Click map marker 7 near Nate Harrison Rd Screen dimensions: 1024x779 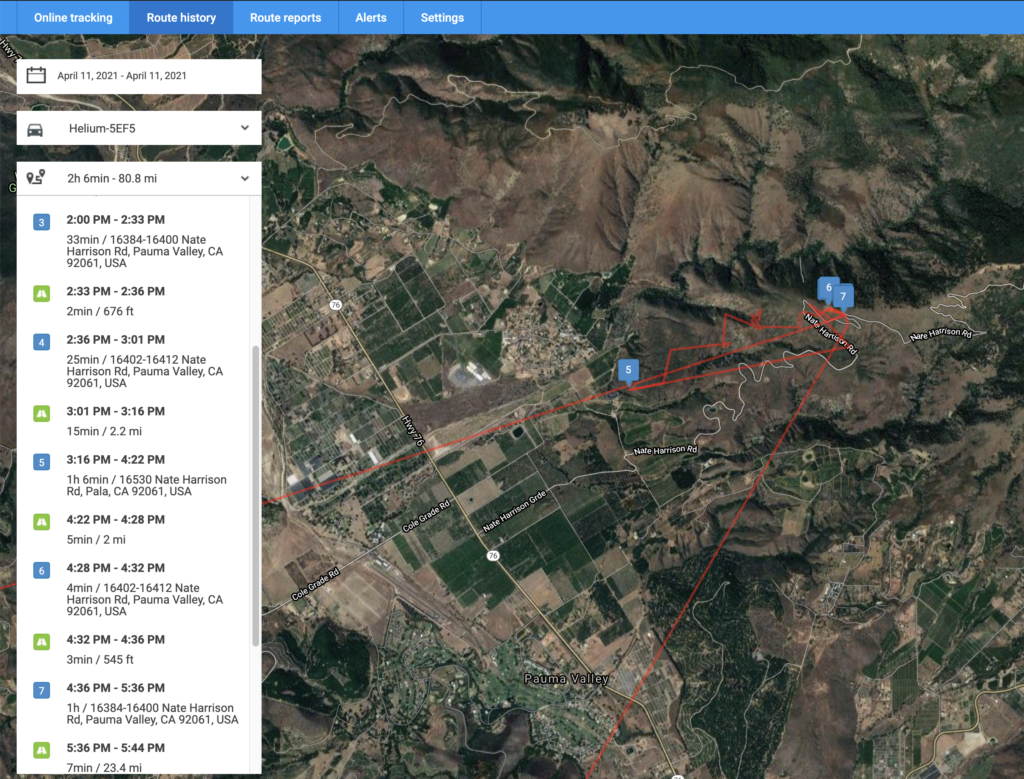click(844, 296)
